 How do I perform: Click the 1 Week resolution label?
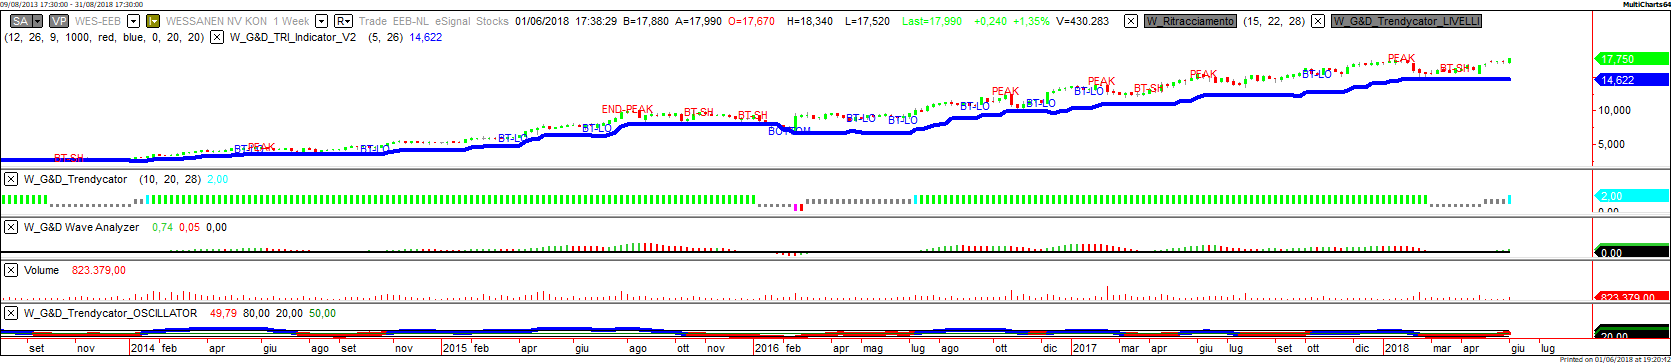(x=291, y=21)
